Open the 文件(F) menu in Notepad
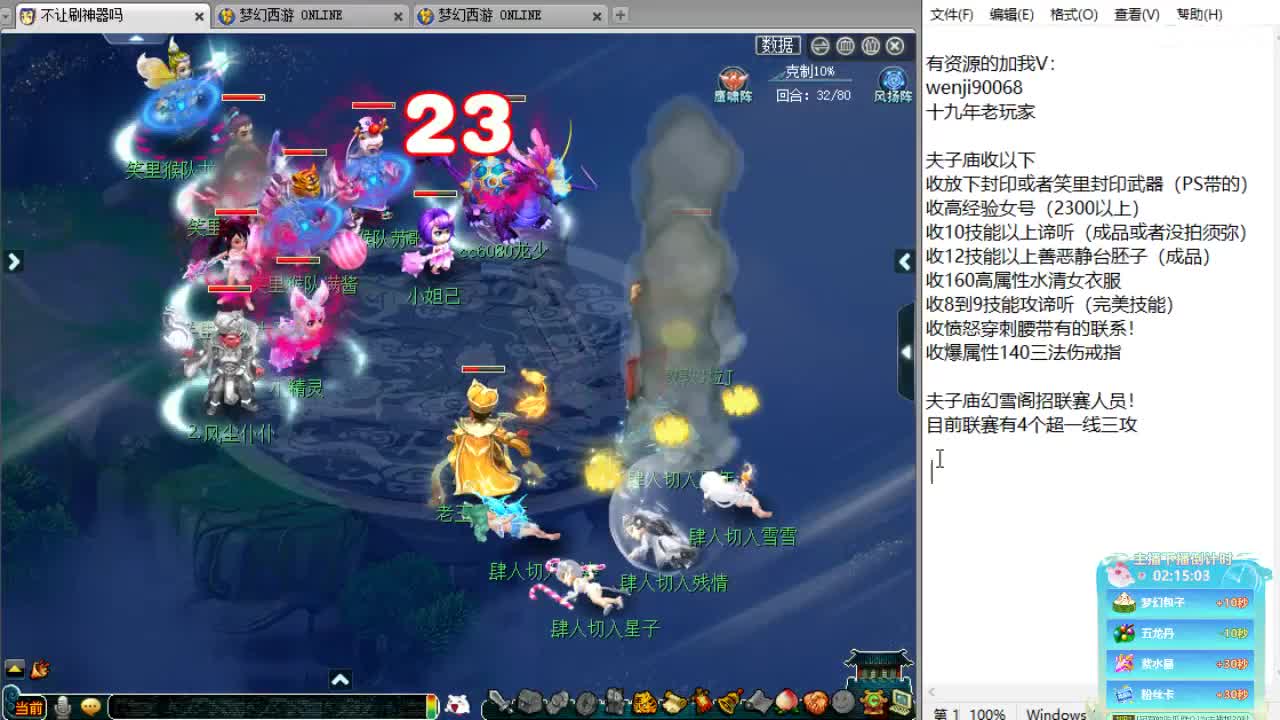 pyautogui.click(x=951, y=14)
